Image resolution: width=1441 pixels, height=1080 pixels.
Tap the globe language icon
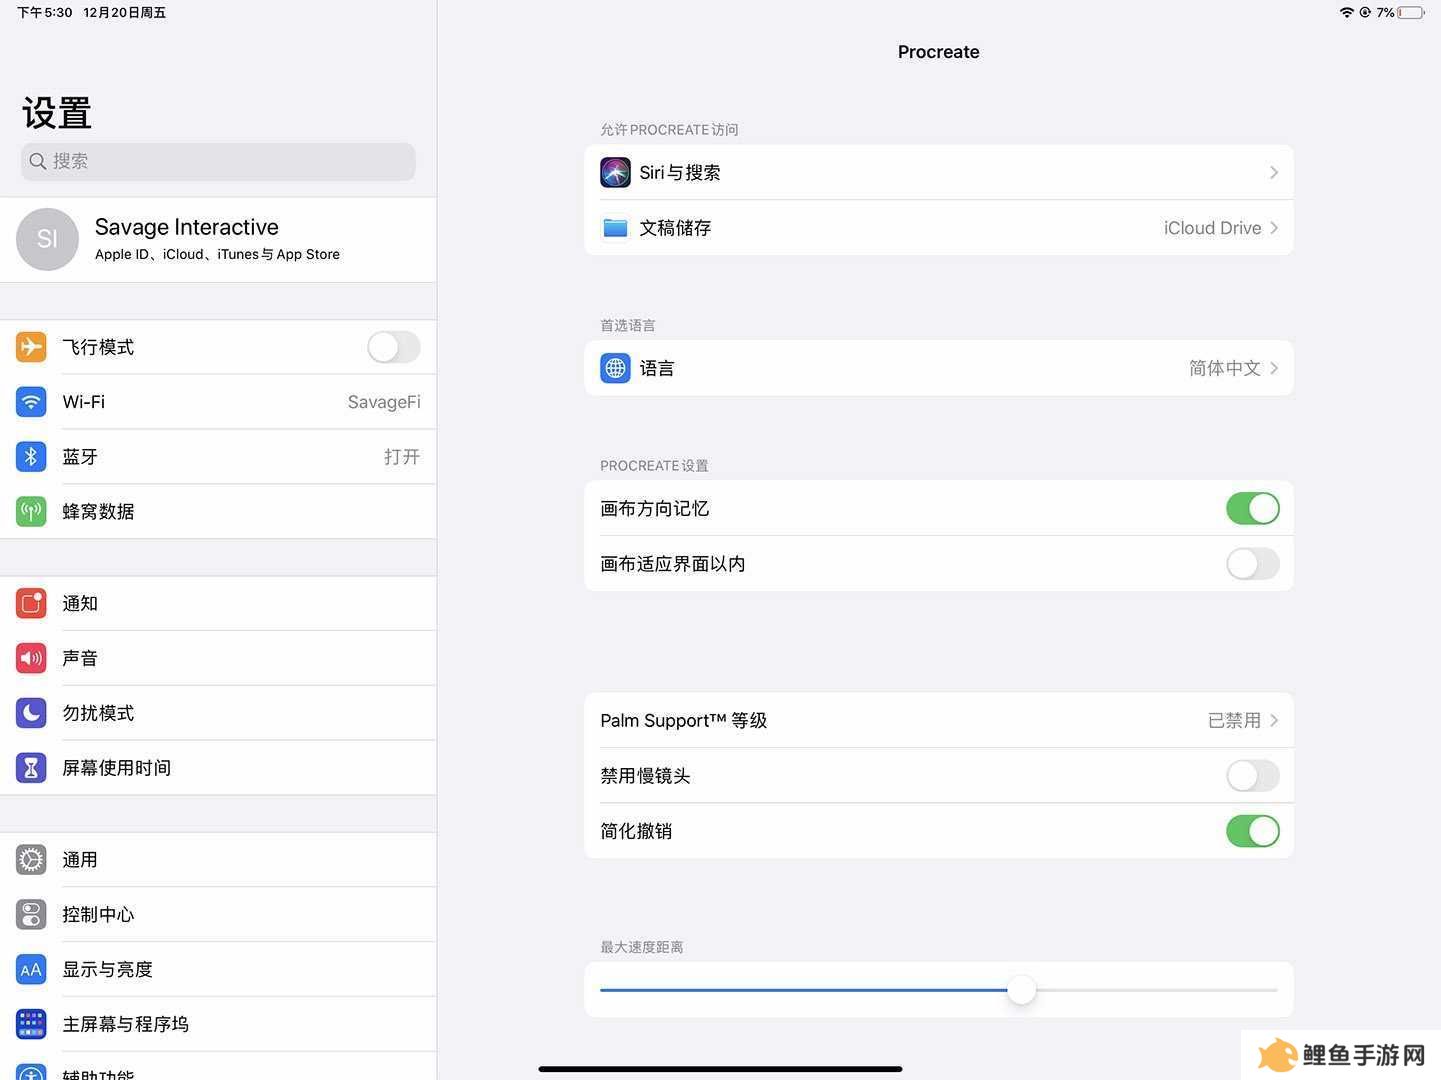pyautogui.click(x=615, y=369)
